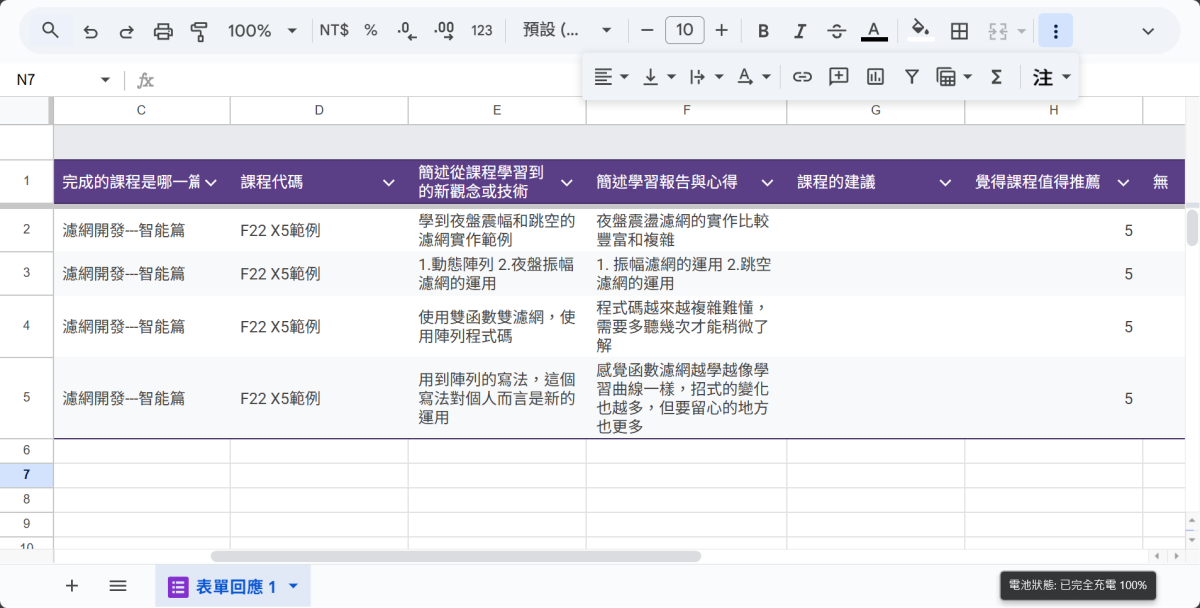Open filter for 覺得課程值得推薦 column

(x=1123, y=183)
